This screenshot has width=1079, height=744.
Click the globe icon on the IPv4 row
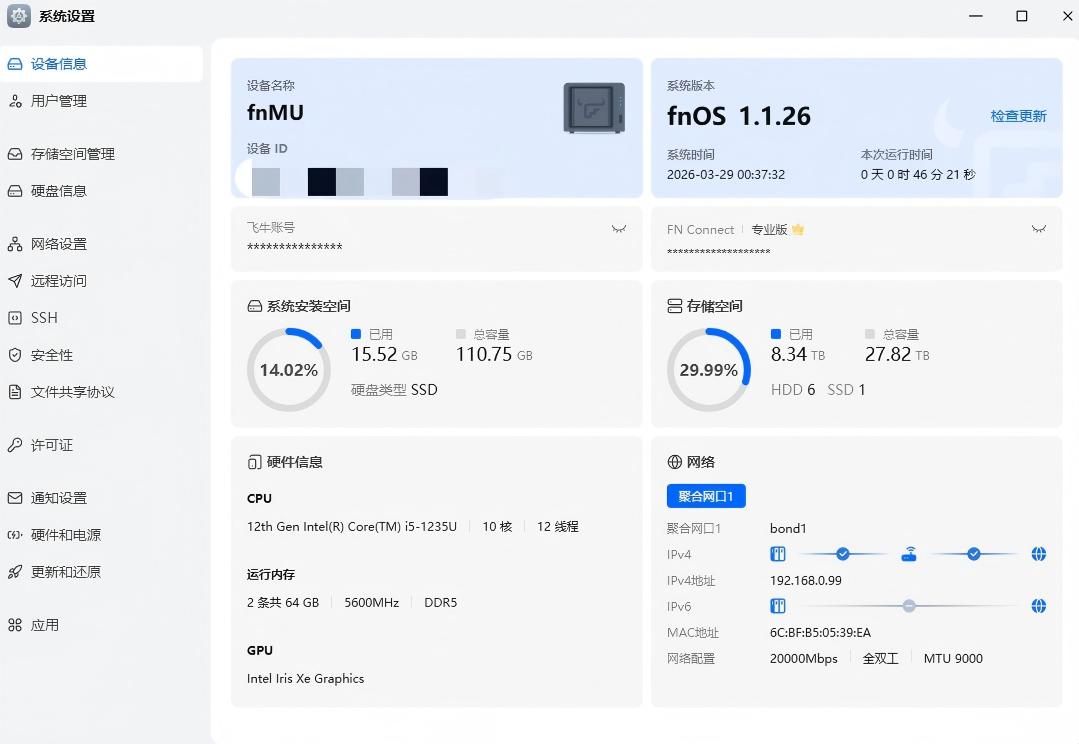point(1038,553)
